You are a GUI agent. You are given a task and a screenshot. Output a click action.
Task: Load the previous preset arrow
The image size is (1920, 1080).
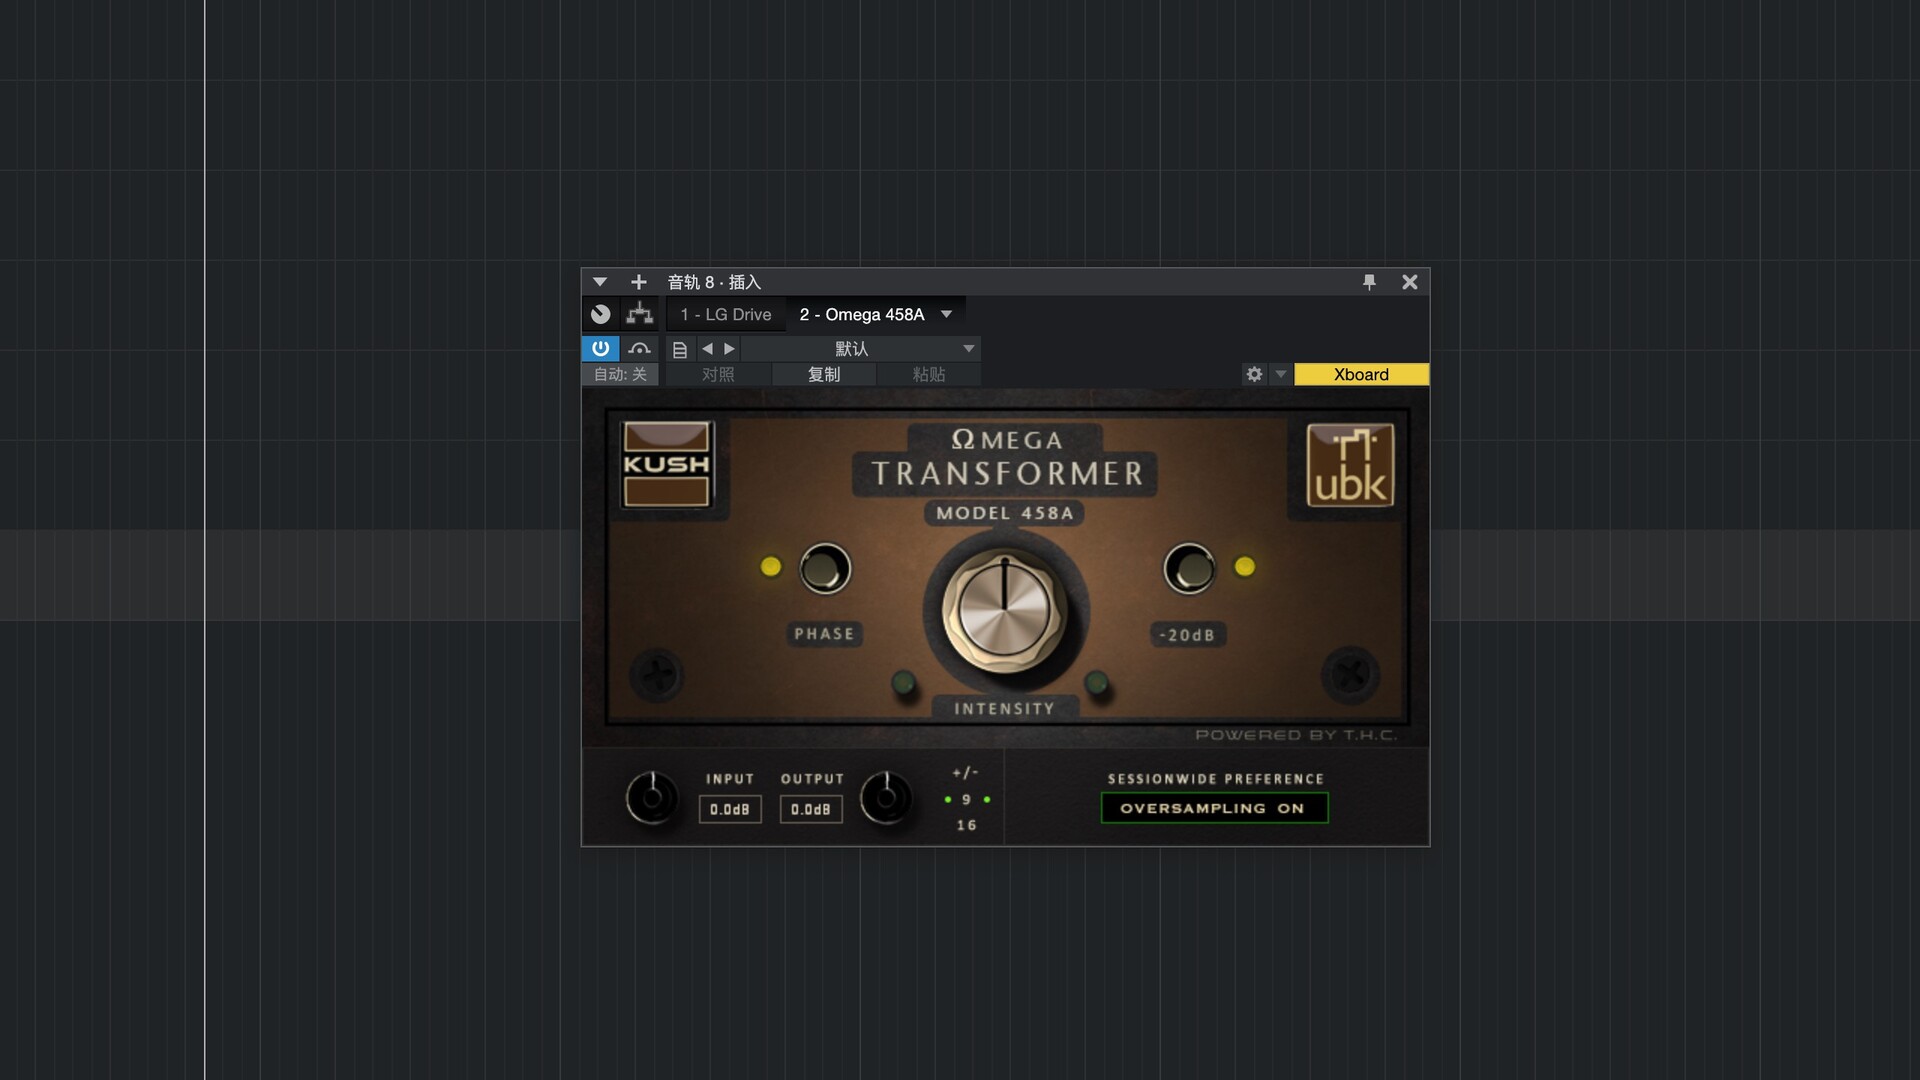coord(707,348)
